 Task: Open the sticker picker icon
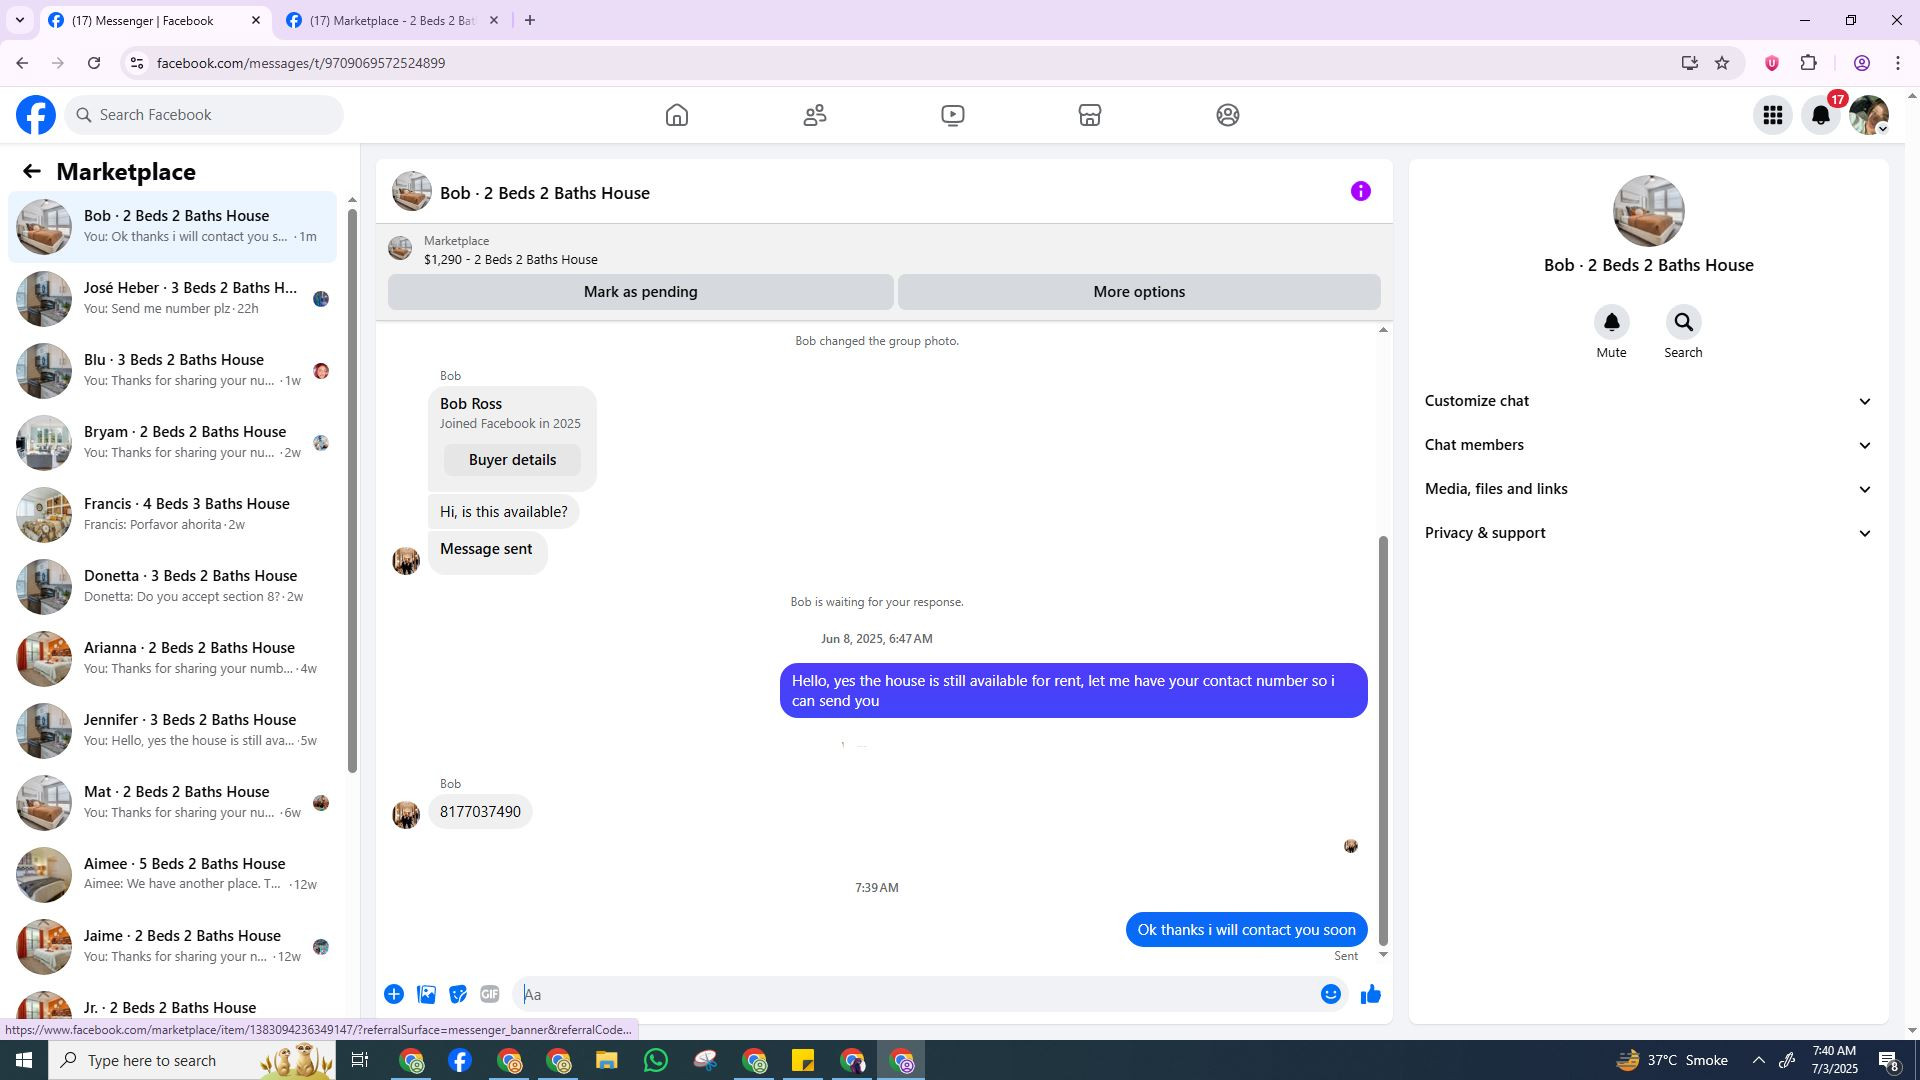tap(458, 994)
